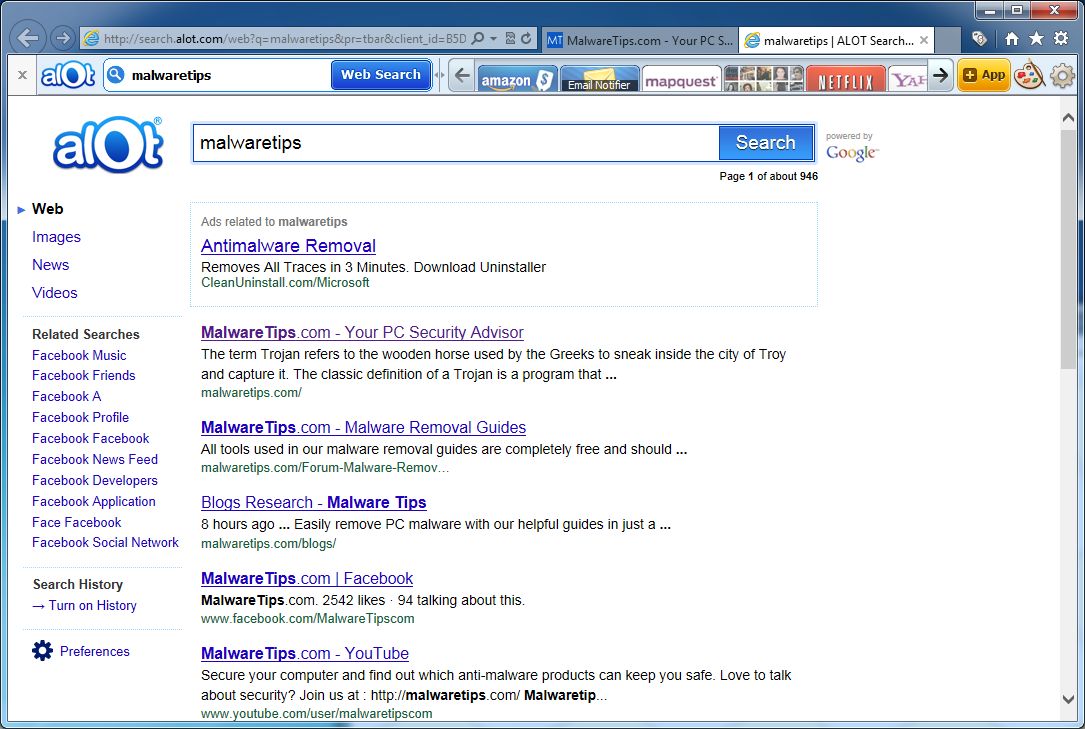Close the ALOT Search tab
Viewport: 1085px width, 729px height.
924,40
